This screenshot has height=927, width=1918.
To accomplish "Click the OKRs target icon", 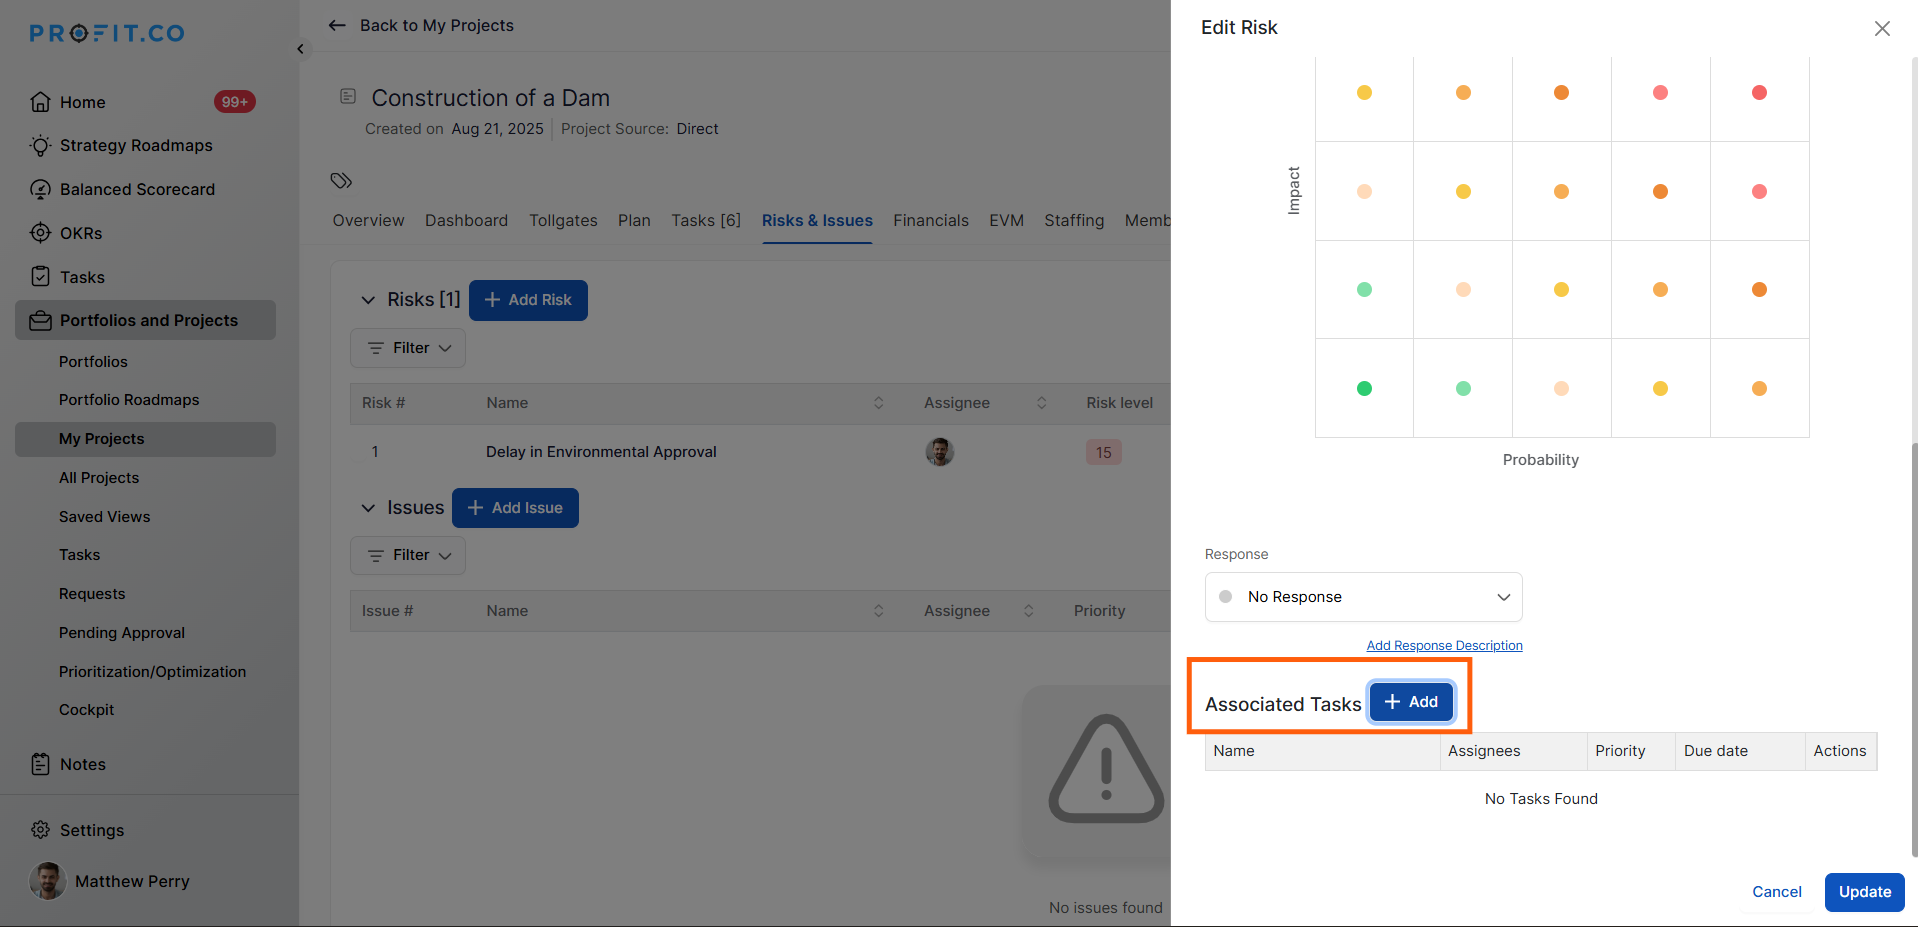I will [x=40, y=233].
